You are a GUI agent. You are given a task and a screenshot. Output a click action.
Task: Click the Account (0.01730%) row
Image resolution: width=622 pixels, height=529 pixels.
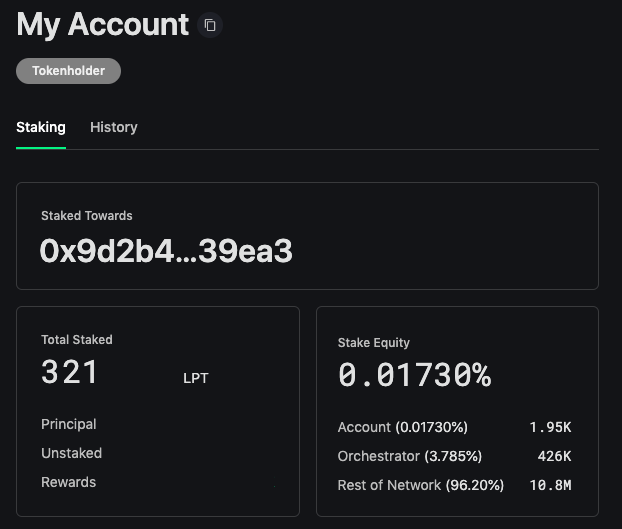455,427
